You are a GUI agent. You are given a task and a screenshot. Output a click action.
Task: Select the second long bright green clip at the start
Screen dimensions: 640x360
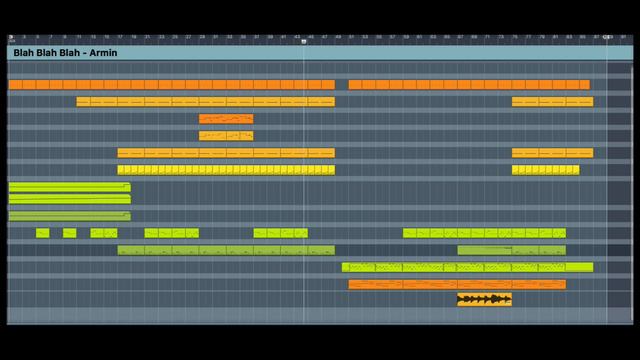click(x=70, y=199)
